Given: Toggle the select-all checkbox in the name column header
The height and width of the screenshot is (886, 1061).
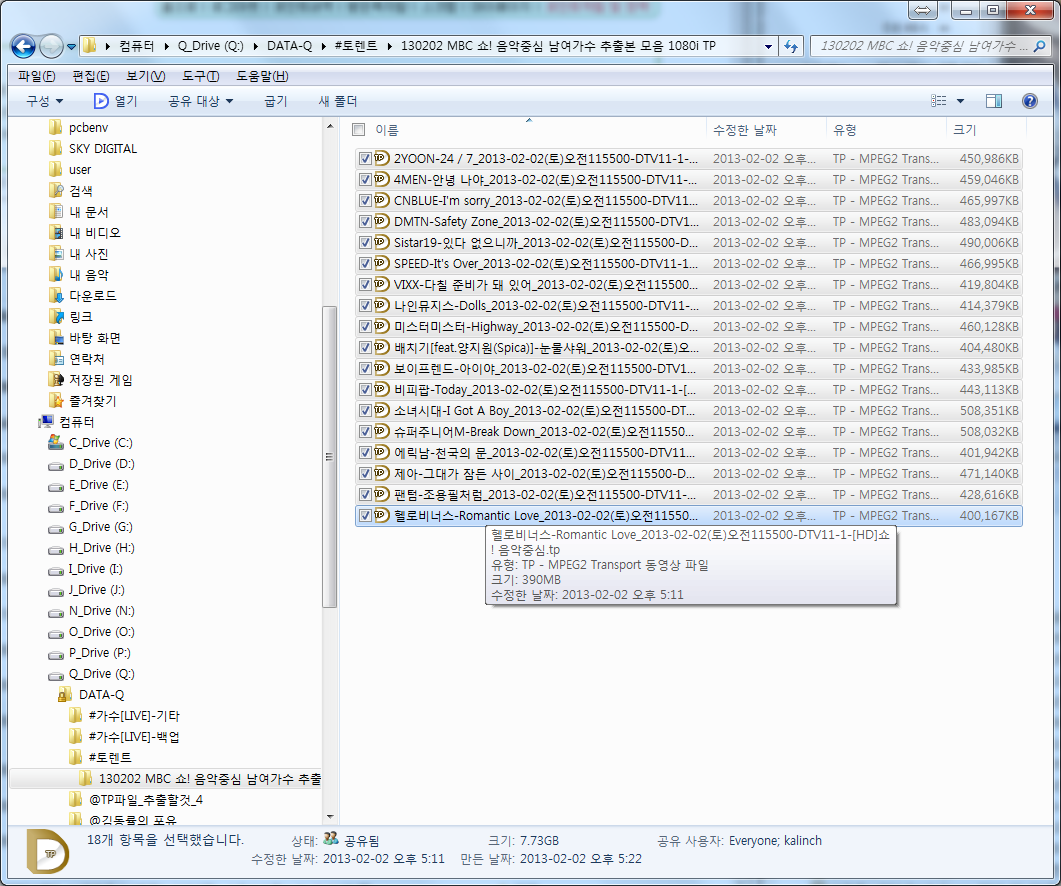Looking at the screenshot, I should (357, 130).
